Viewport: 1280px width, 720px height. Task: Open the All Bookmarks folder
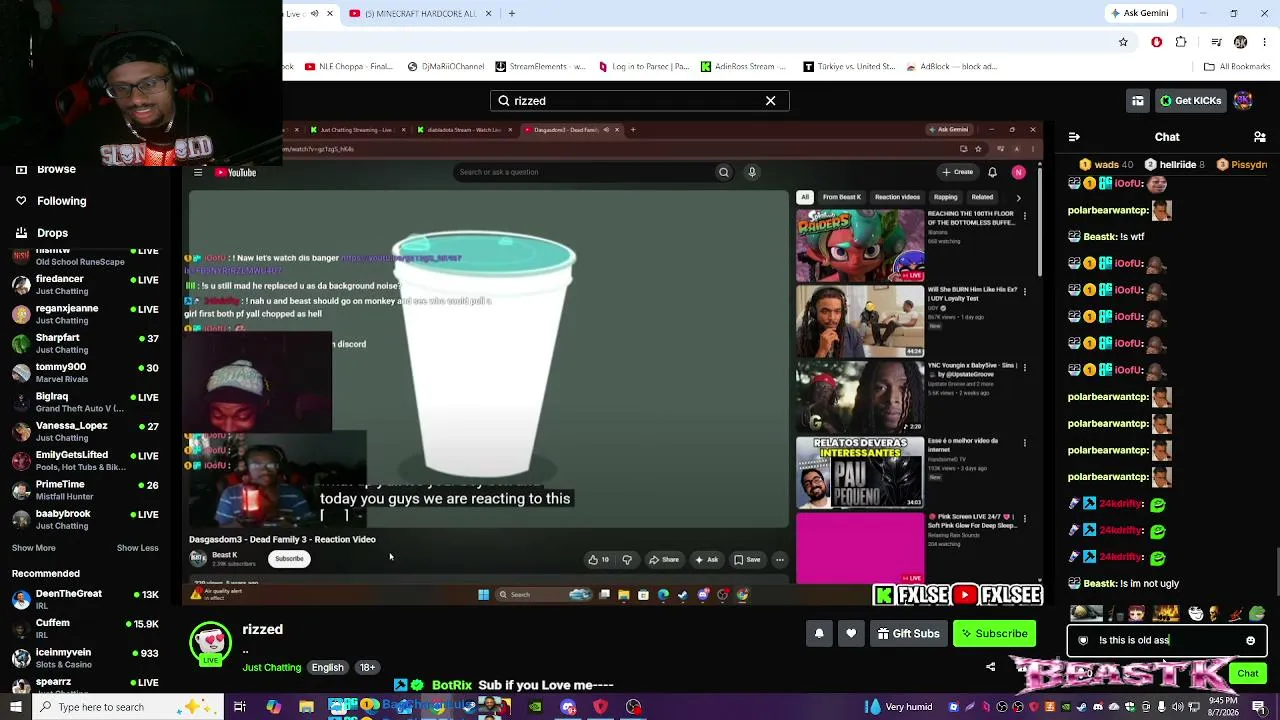pos(1236,67)
